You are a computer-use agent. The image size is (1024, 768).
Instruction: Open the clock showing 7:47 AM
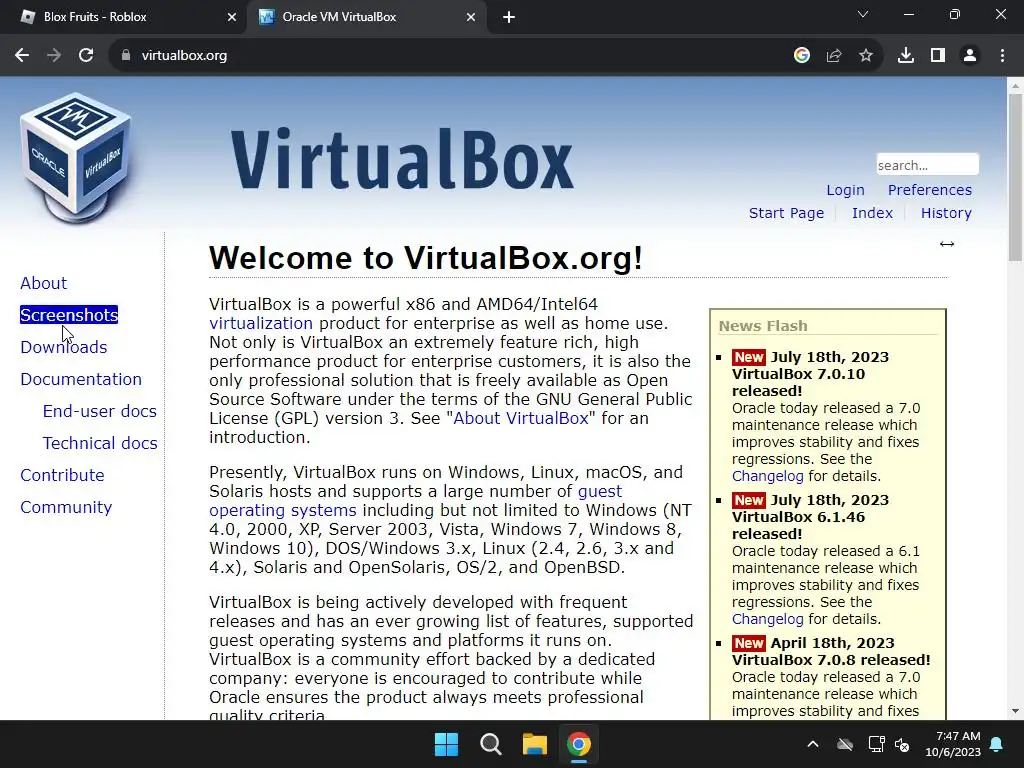click(x=953, y=744)
